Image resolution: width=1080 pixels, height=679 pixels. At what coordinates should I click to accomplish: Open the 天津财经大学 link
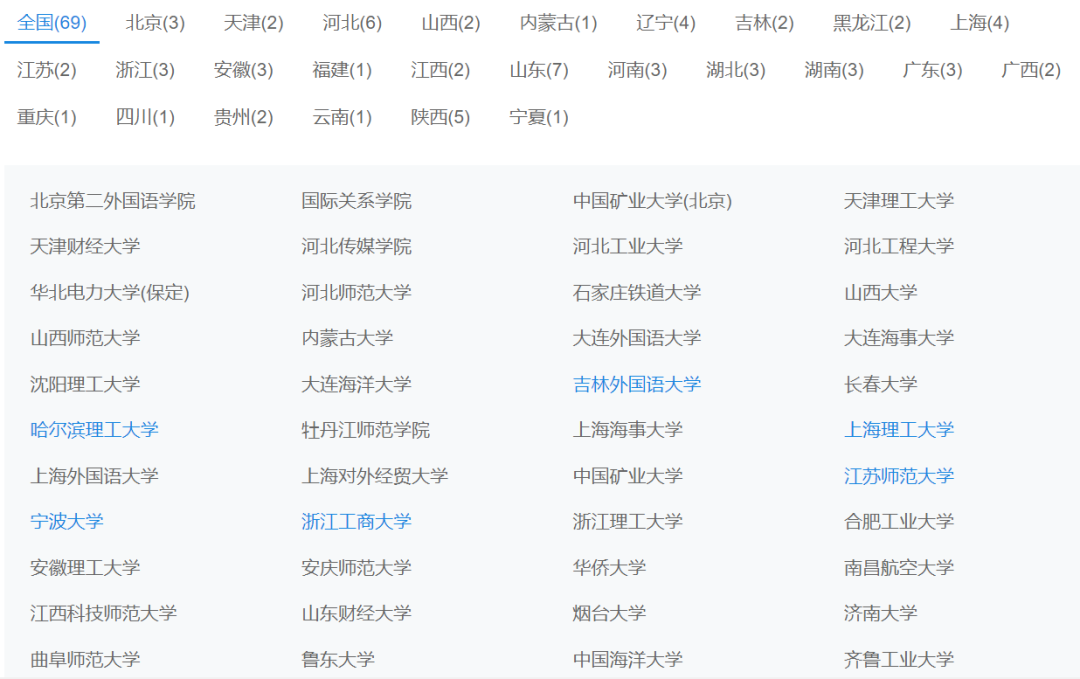pyautogui.click(x=85, y=247)
